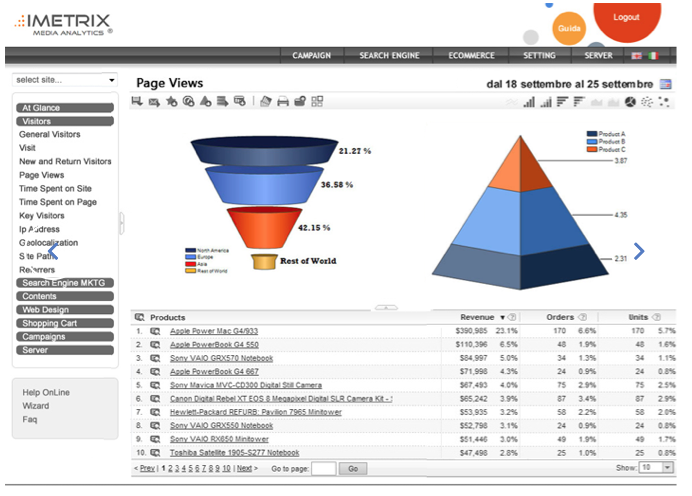This screenshot has height=496, width=692.
Task: Open the calendar date range picker
Action: (x=666, y=84)
